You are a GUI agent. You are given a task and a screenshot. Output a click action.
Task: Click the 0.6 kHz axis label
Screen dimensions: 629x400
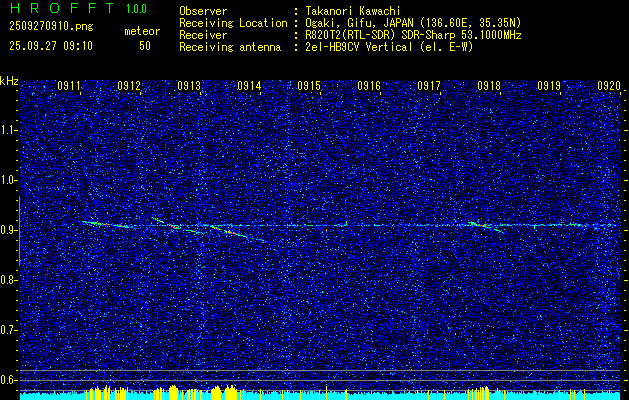tap(8, 380)
